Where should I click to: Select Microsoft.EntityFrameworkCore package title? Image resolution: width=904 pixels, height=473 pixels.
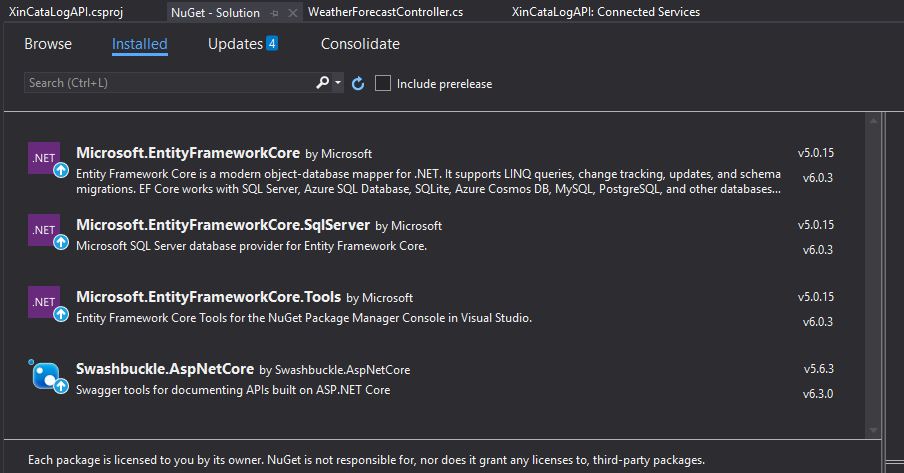click(188, 153)
